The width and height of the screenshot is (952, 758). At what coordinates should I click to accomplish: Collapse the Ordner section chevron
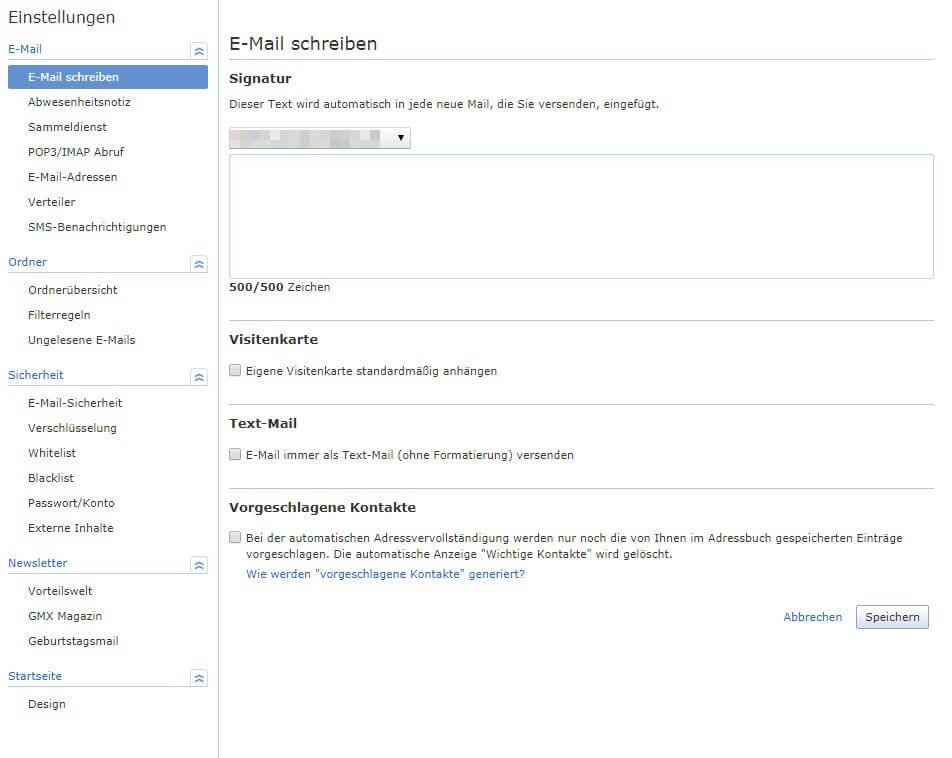199,264
